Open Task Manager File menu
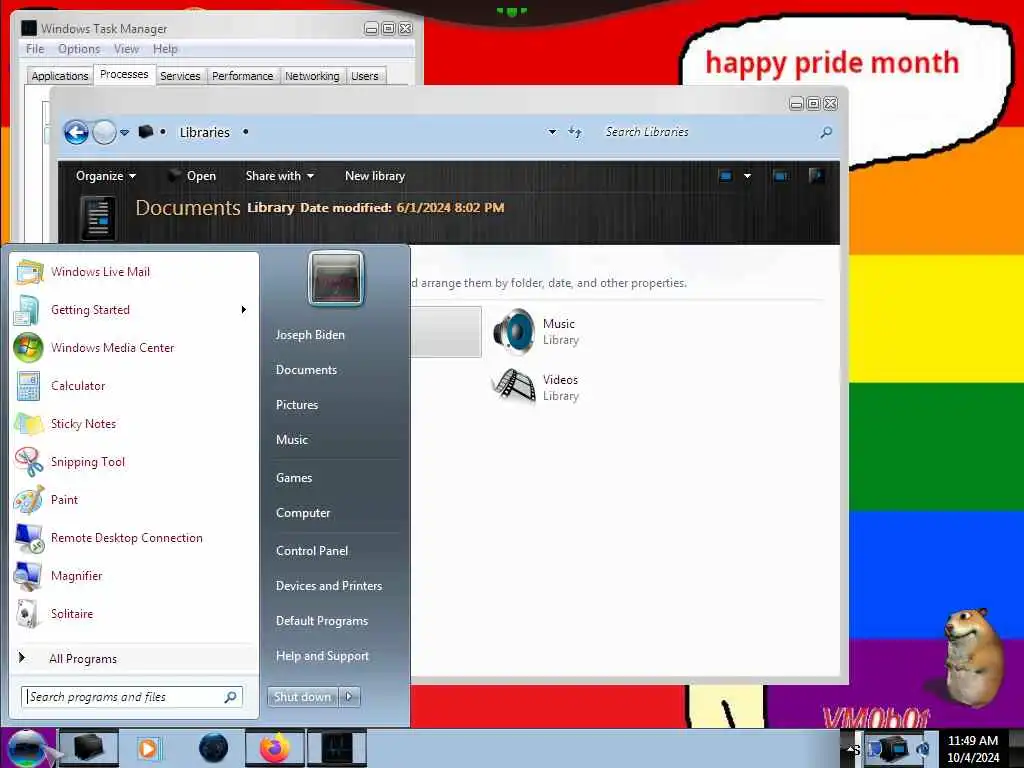The width and height of the screenshot is (1024, 768). (x=35, y=49)
